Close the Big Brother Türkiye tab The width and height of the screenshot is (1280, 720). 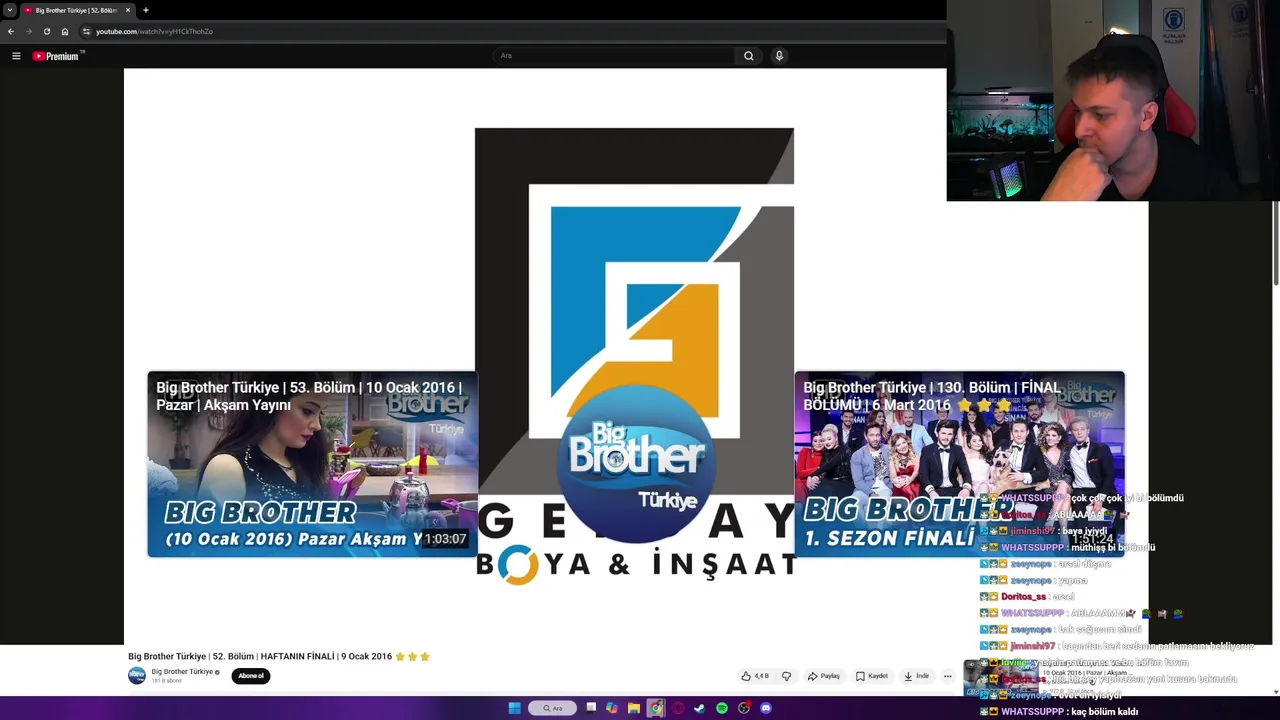129,10
